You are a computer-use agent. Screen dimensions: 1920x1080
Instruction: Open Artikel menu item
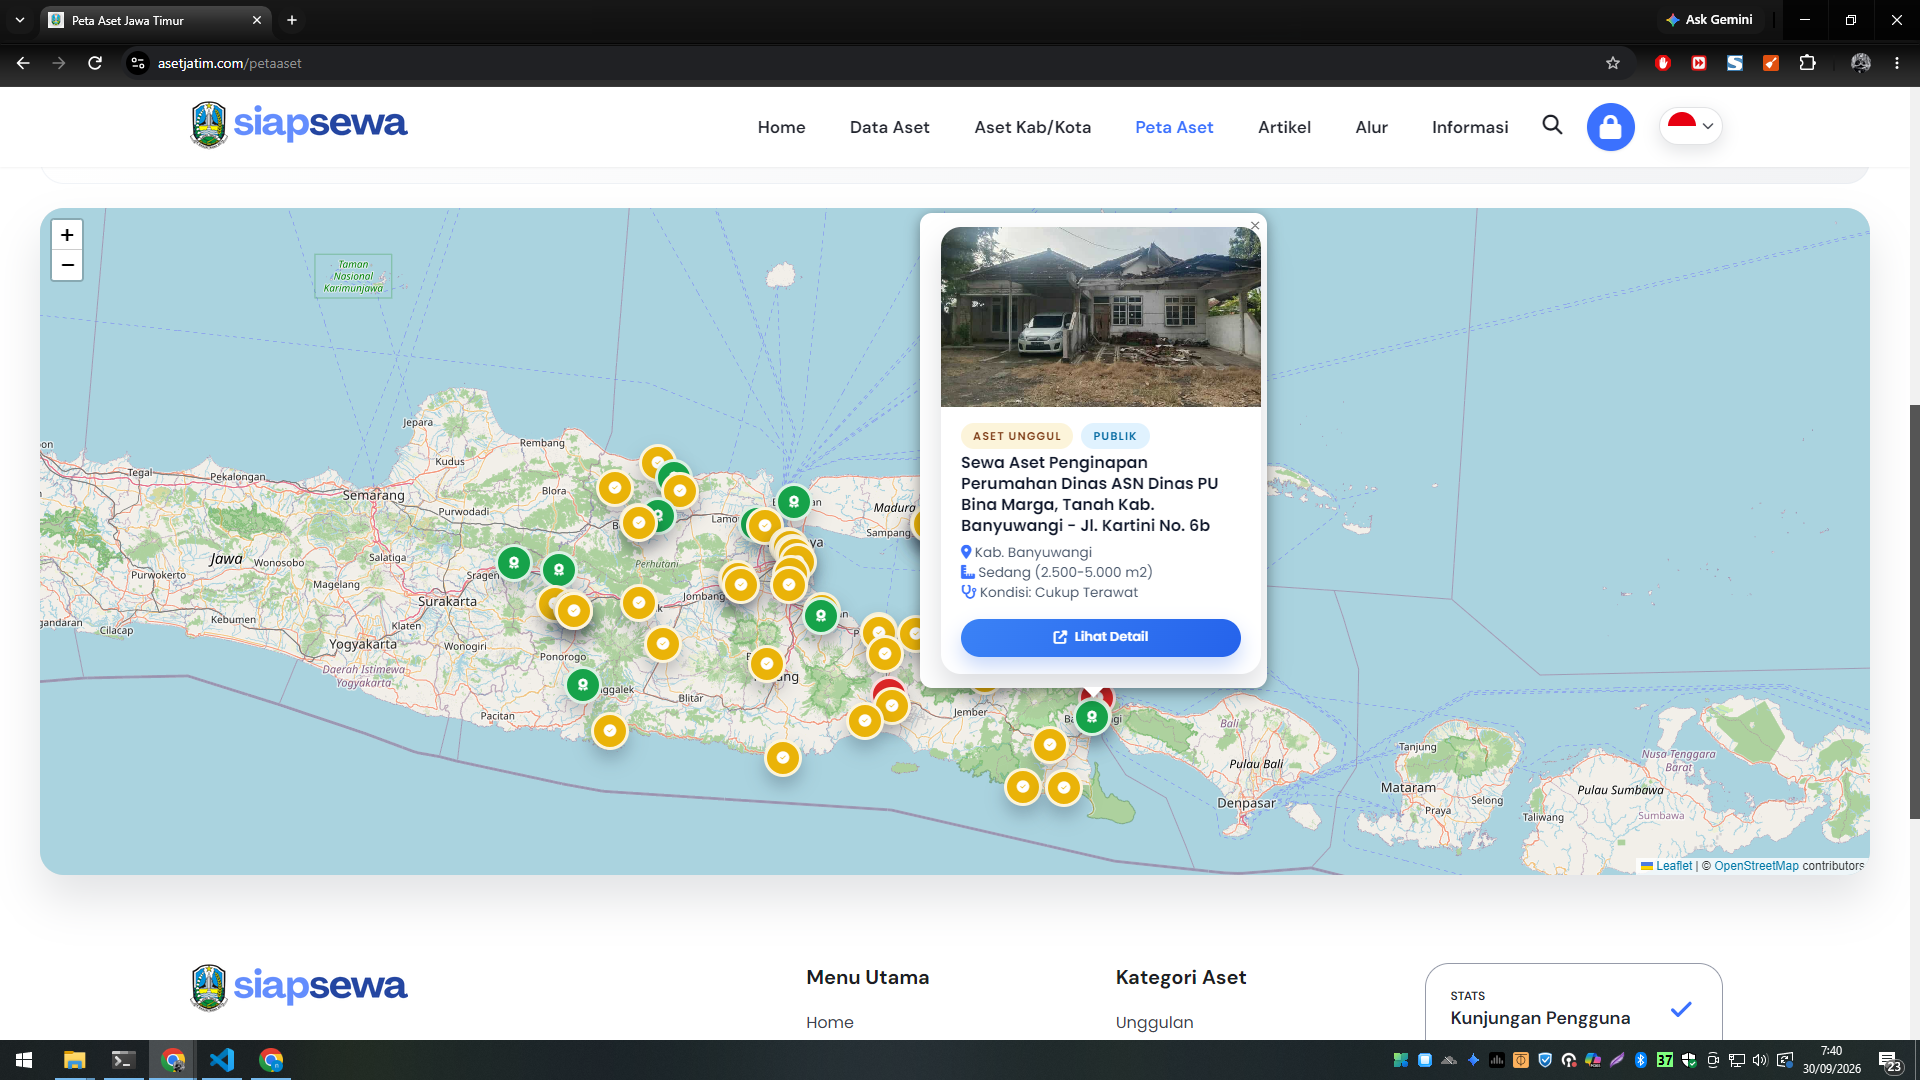(1284, 127)
